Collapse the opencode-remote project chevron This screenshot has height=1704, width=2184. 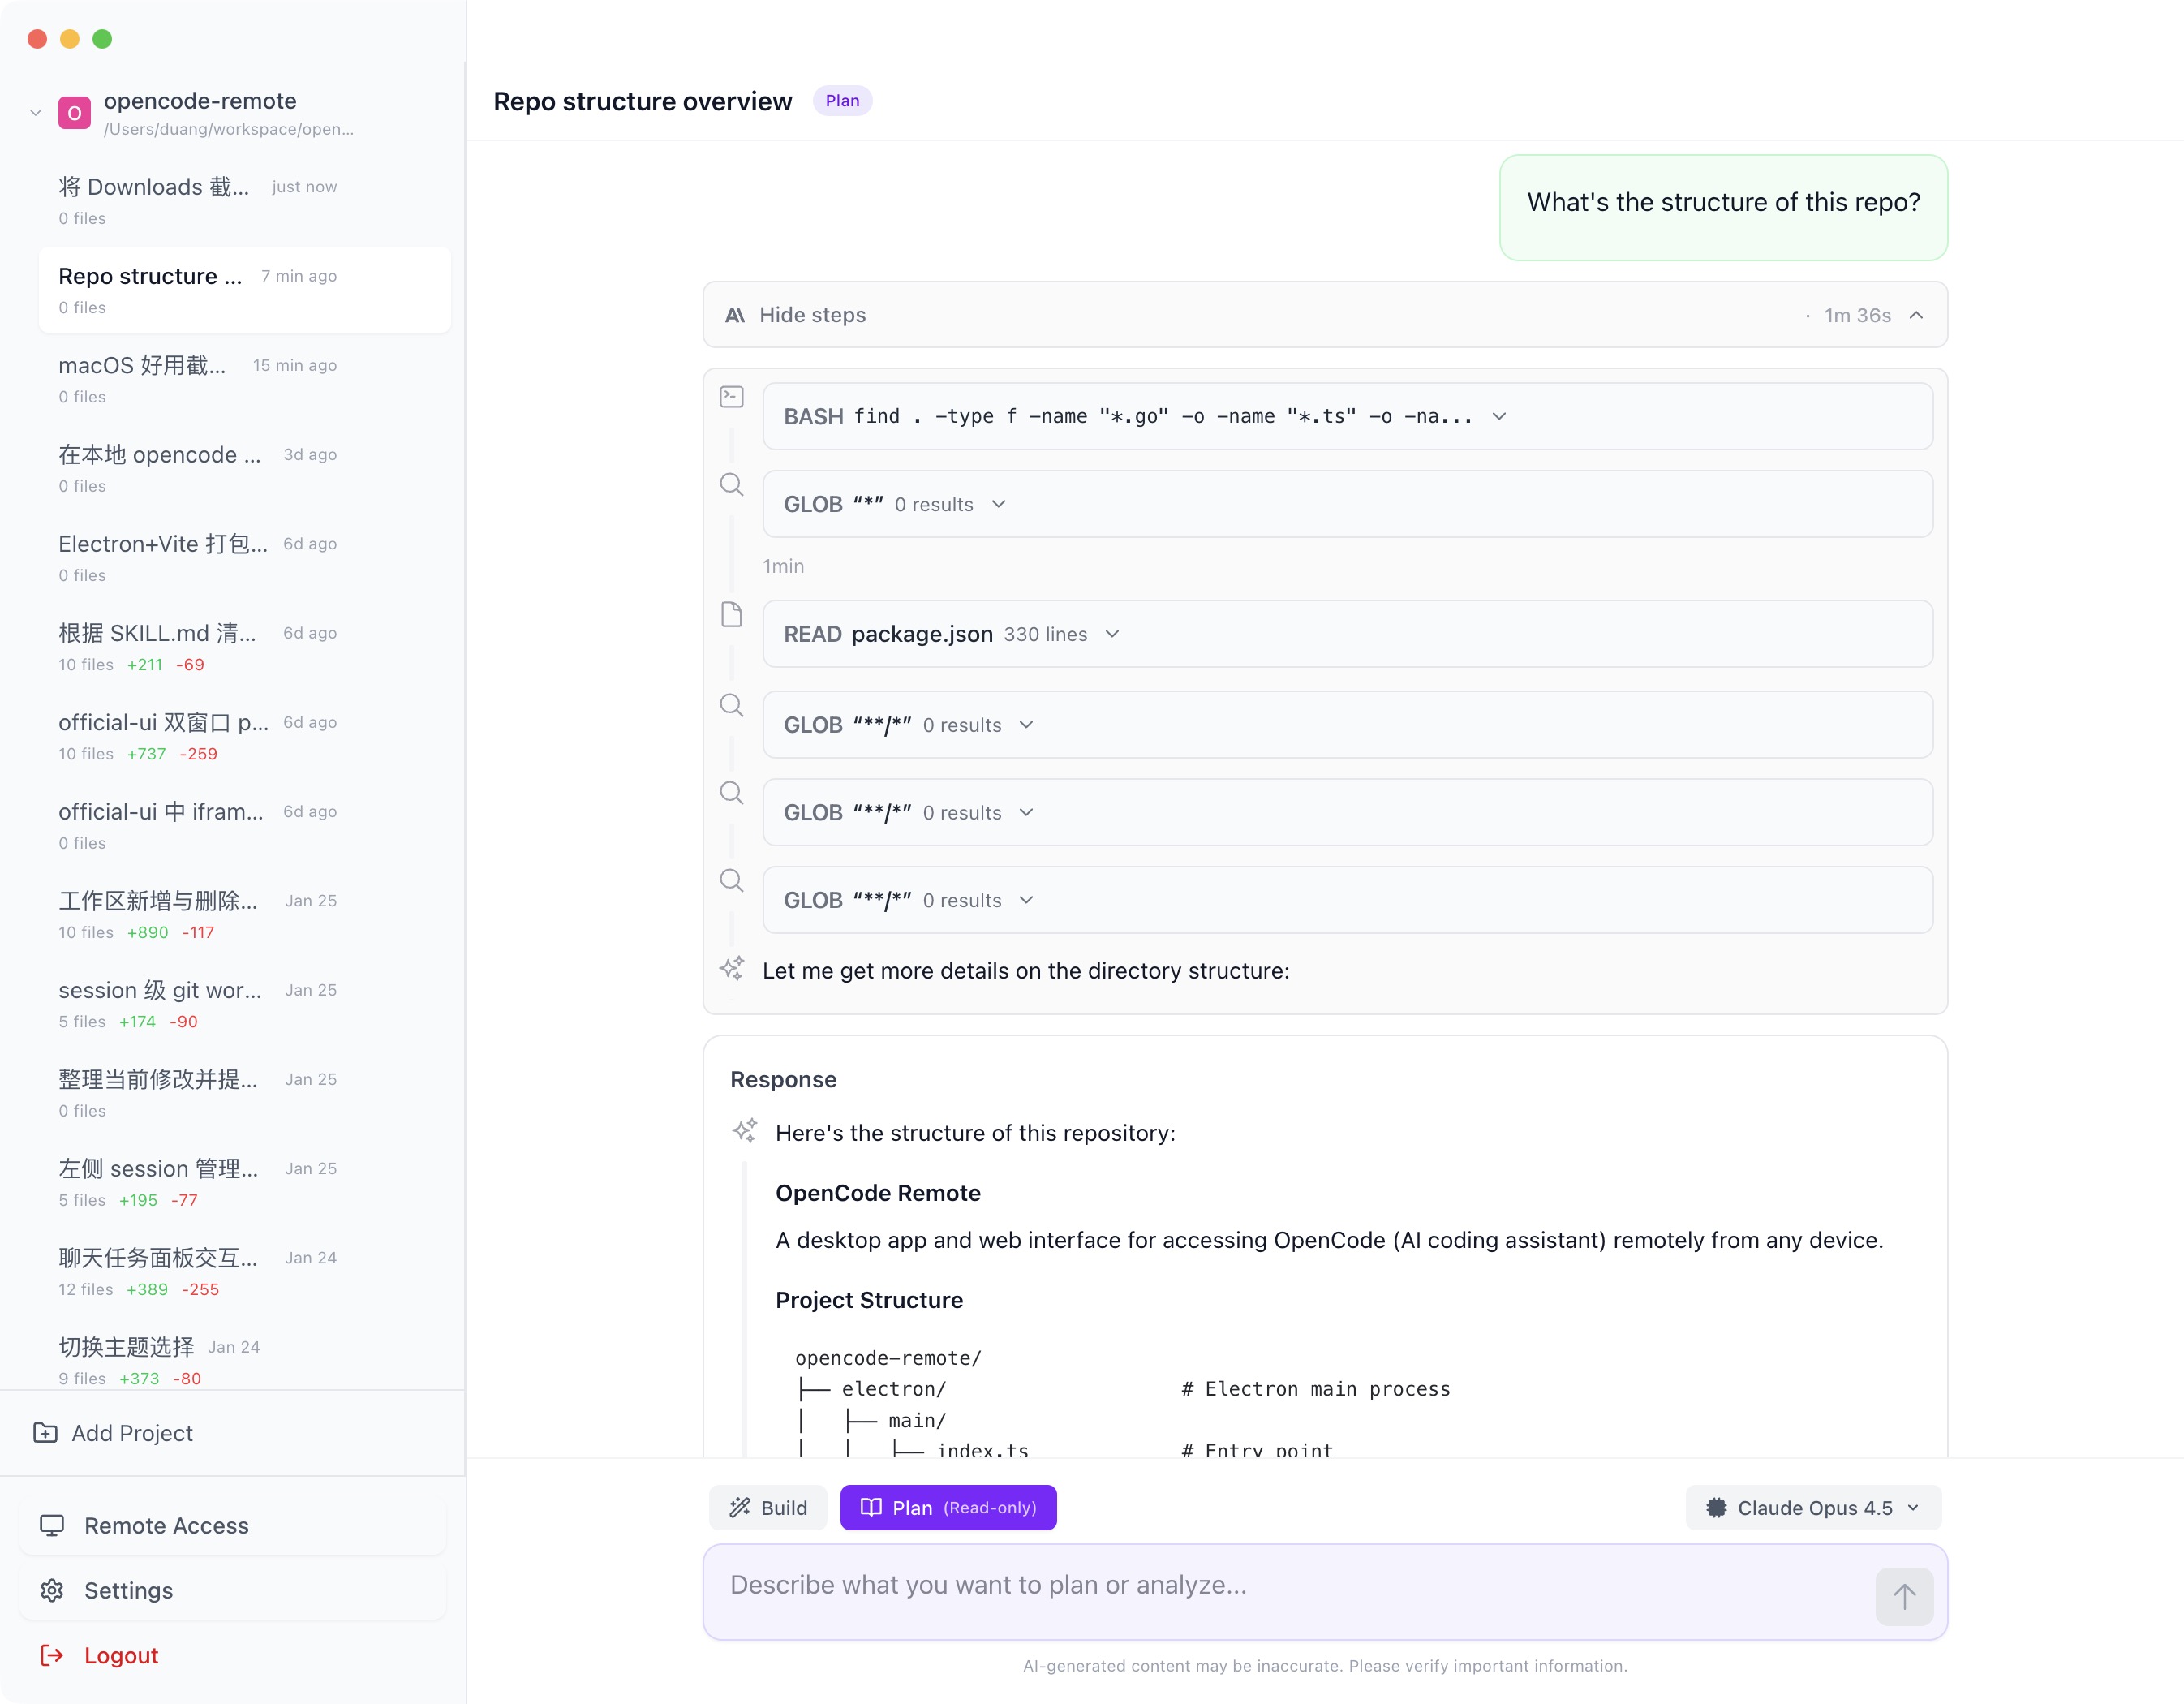[x=36, y=113]
